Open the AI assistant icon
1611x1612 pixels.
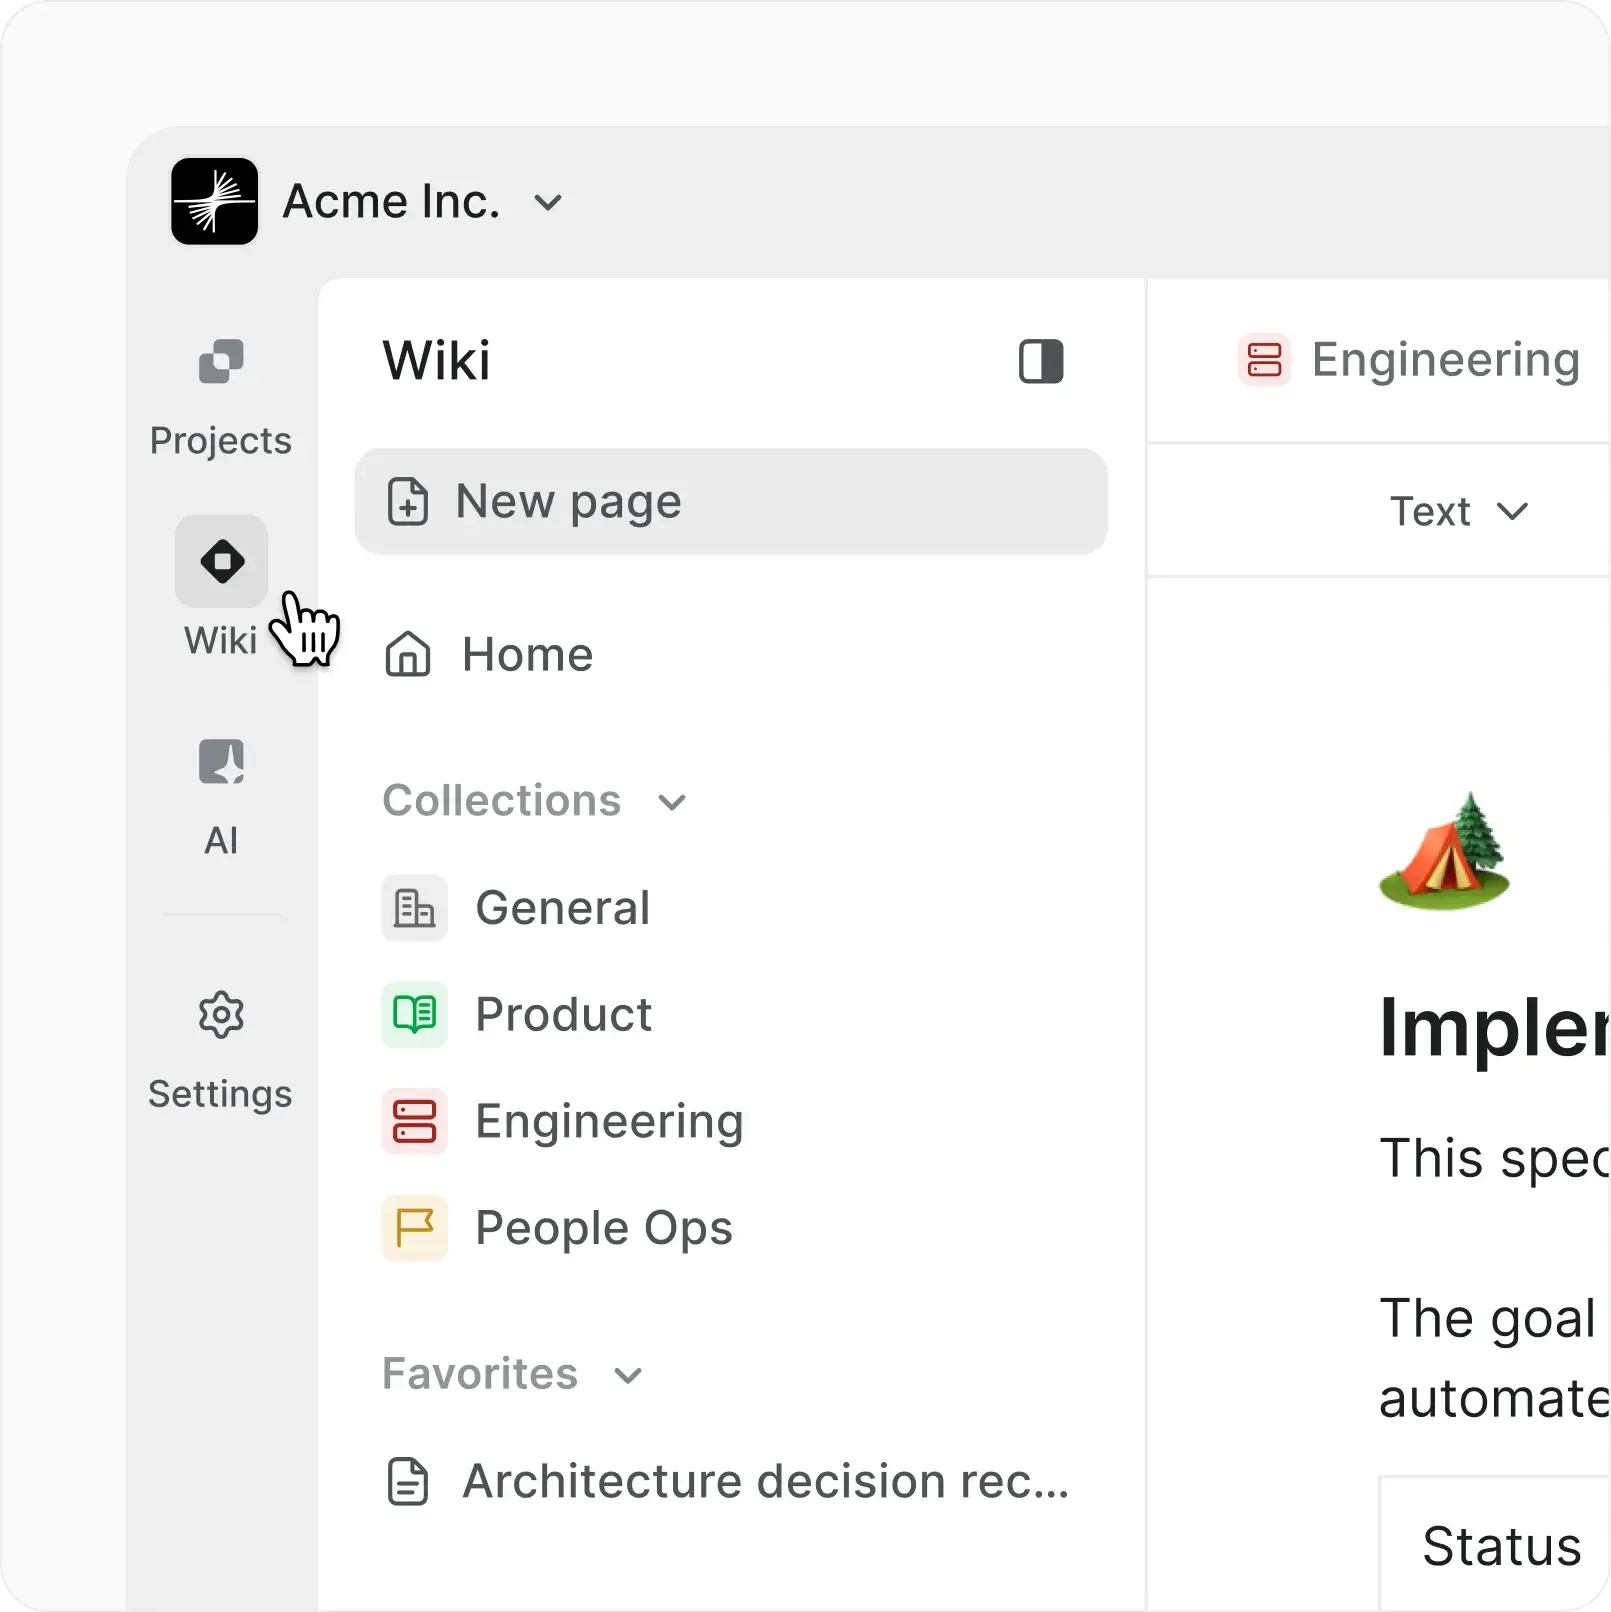(x=221, y=762)
